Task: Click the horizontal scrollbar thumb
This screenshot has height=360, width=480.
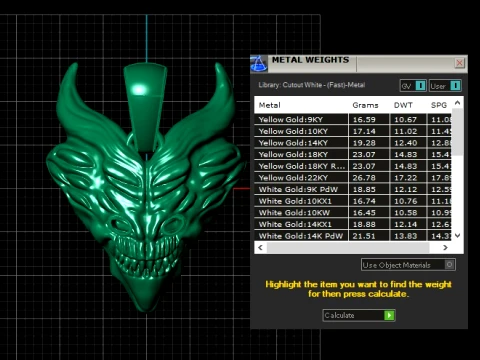Action: (348, 248)
